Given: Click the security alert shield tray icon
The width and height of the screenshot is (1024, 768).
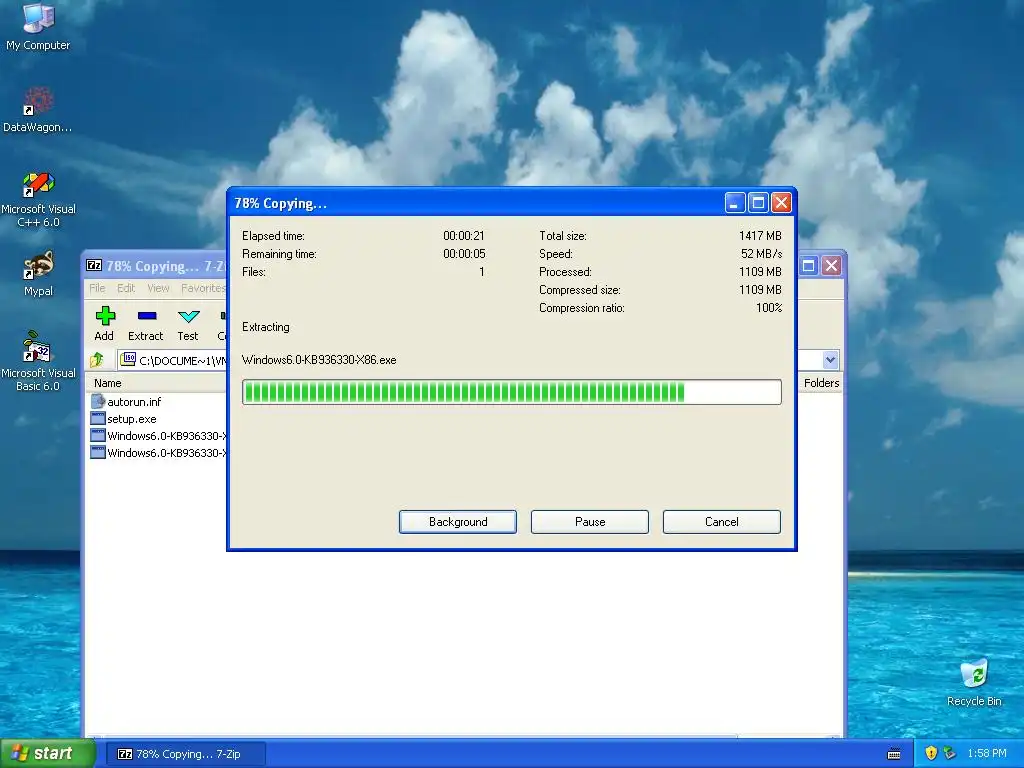Looking at the screenshot, I should pyautogui.click(x=931, y=754).
